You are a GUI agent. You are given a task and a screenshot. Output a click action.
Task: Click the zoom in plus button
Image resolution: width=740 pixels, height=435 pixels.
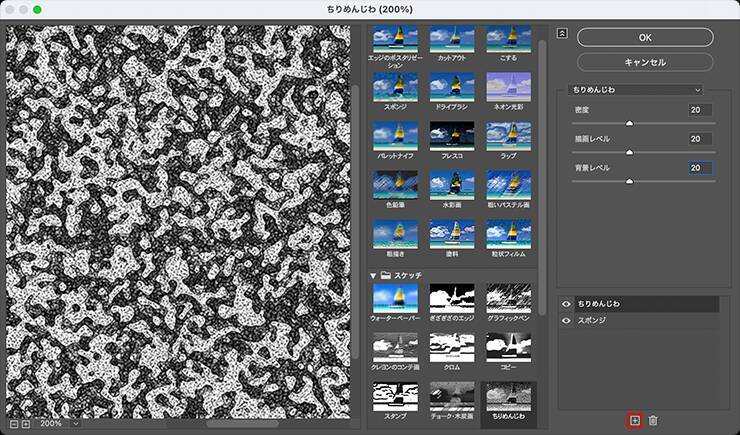tap(26, 424)
